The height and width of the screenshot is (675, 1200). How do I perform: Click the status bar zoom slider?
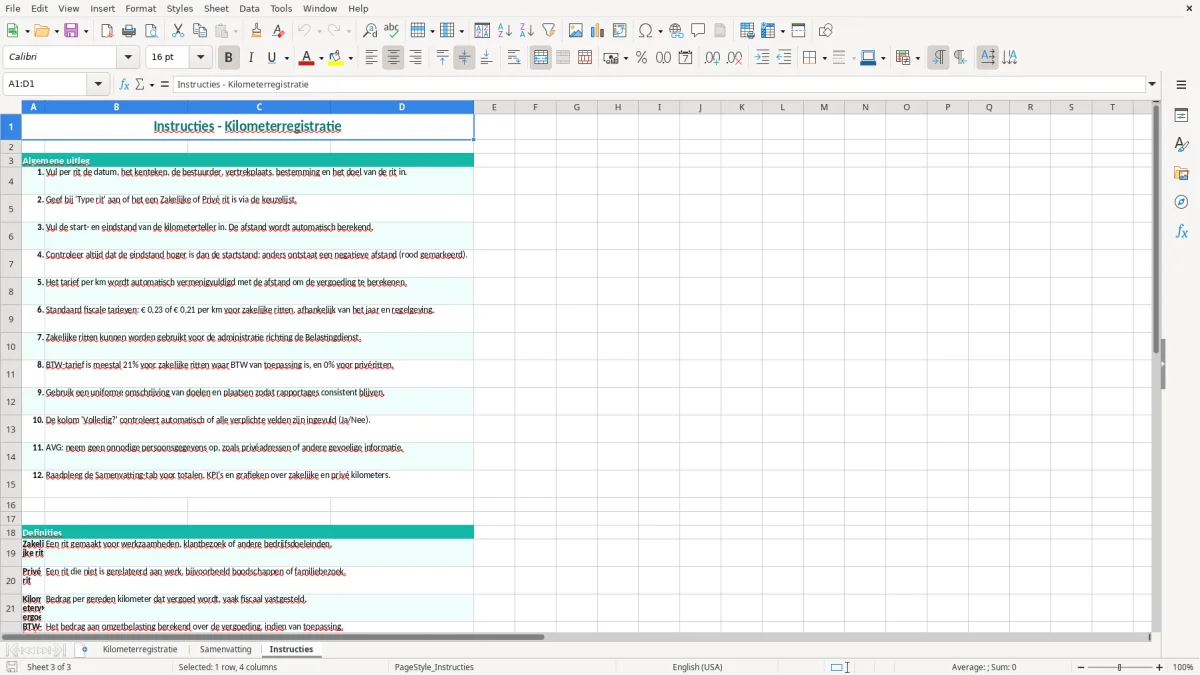coord(1119,667)
